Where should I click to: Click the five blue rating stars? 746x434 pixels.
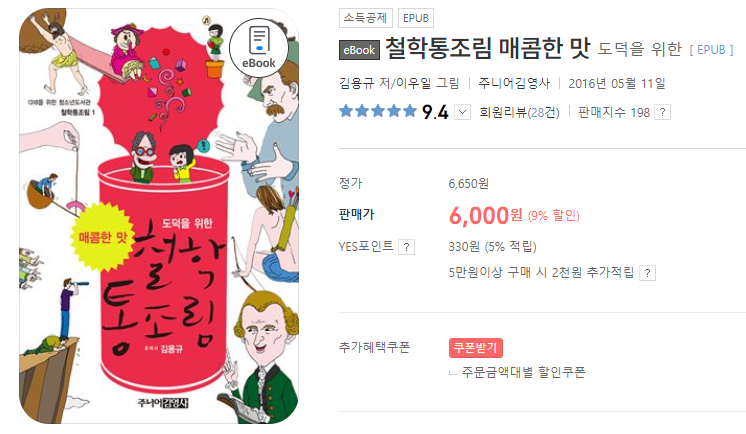pos(378,111)
